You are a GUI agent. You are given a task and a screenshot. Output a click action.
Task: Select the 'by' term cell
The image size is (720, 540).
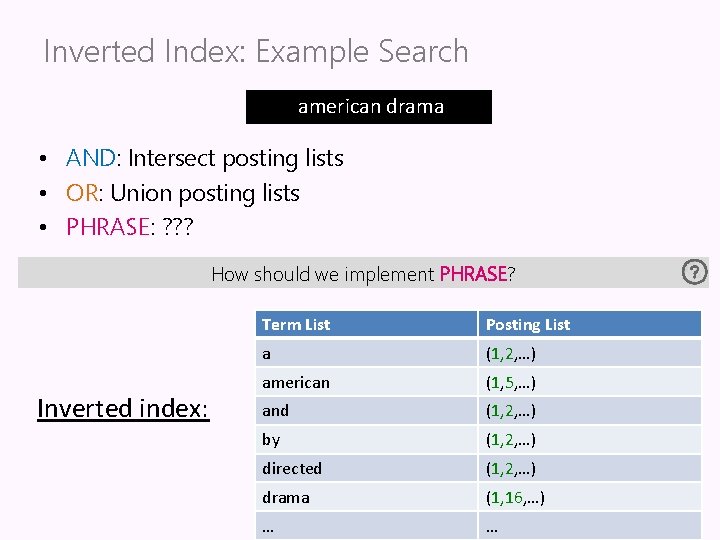[x=271, y=439]
